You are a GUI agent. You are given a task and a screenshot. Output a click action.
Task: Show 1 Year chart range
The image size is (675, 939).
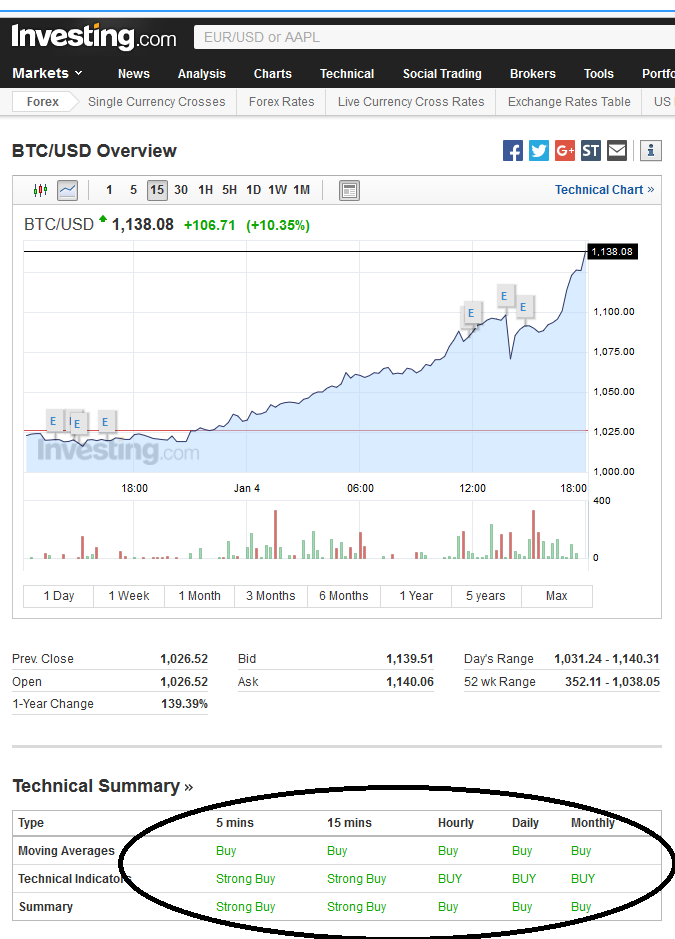click(x=416, y=596)
